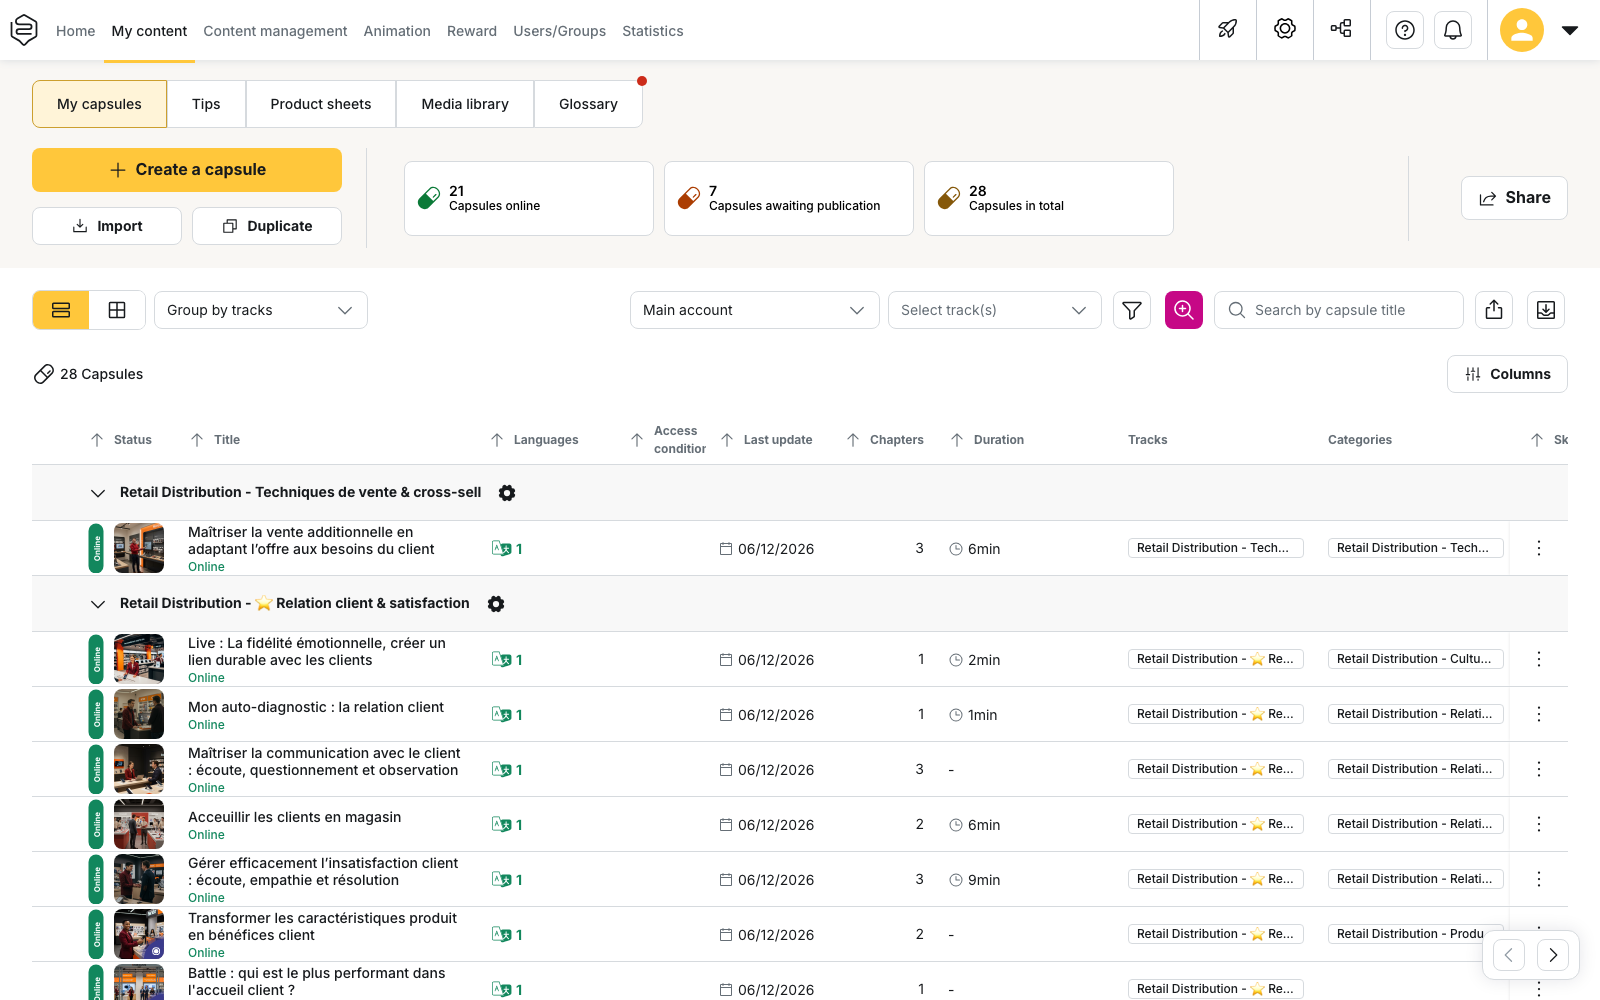The width and height of the screenshot is (1600, 1000).
Task: Open row menu for Acceuillir les clients
Action: [x=1539, y=824]
